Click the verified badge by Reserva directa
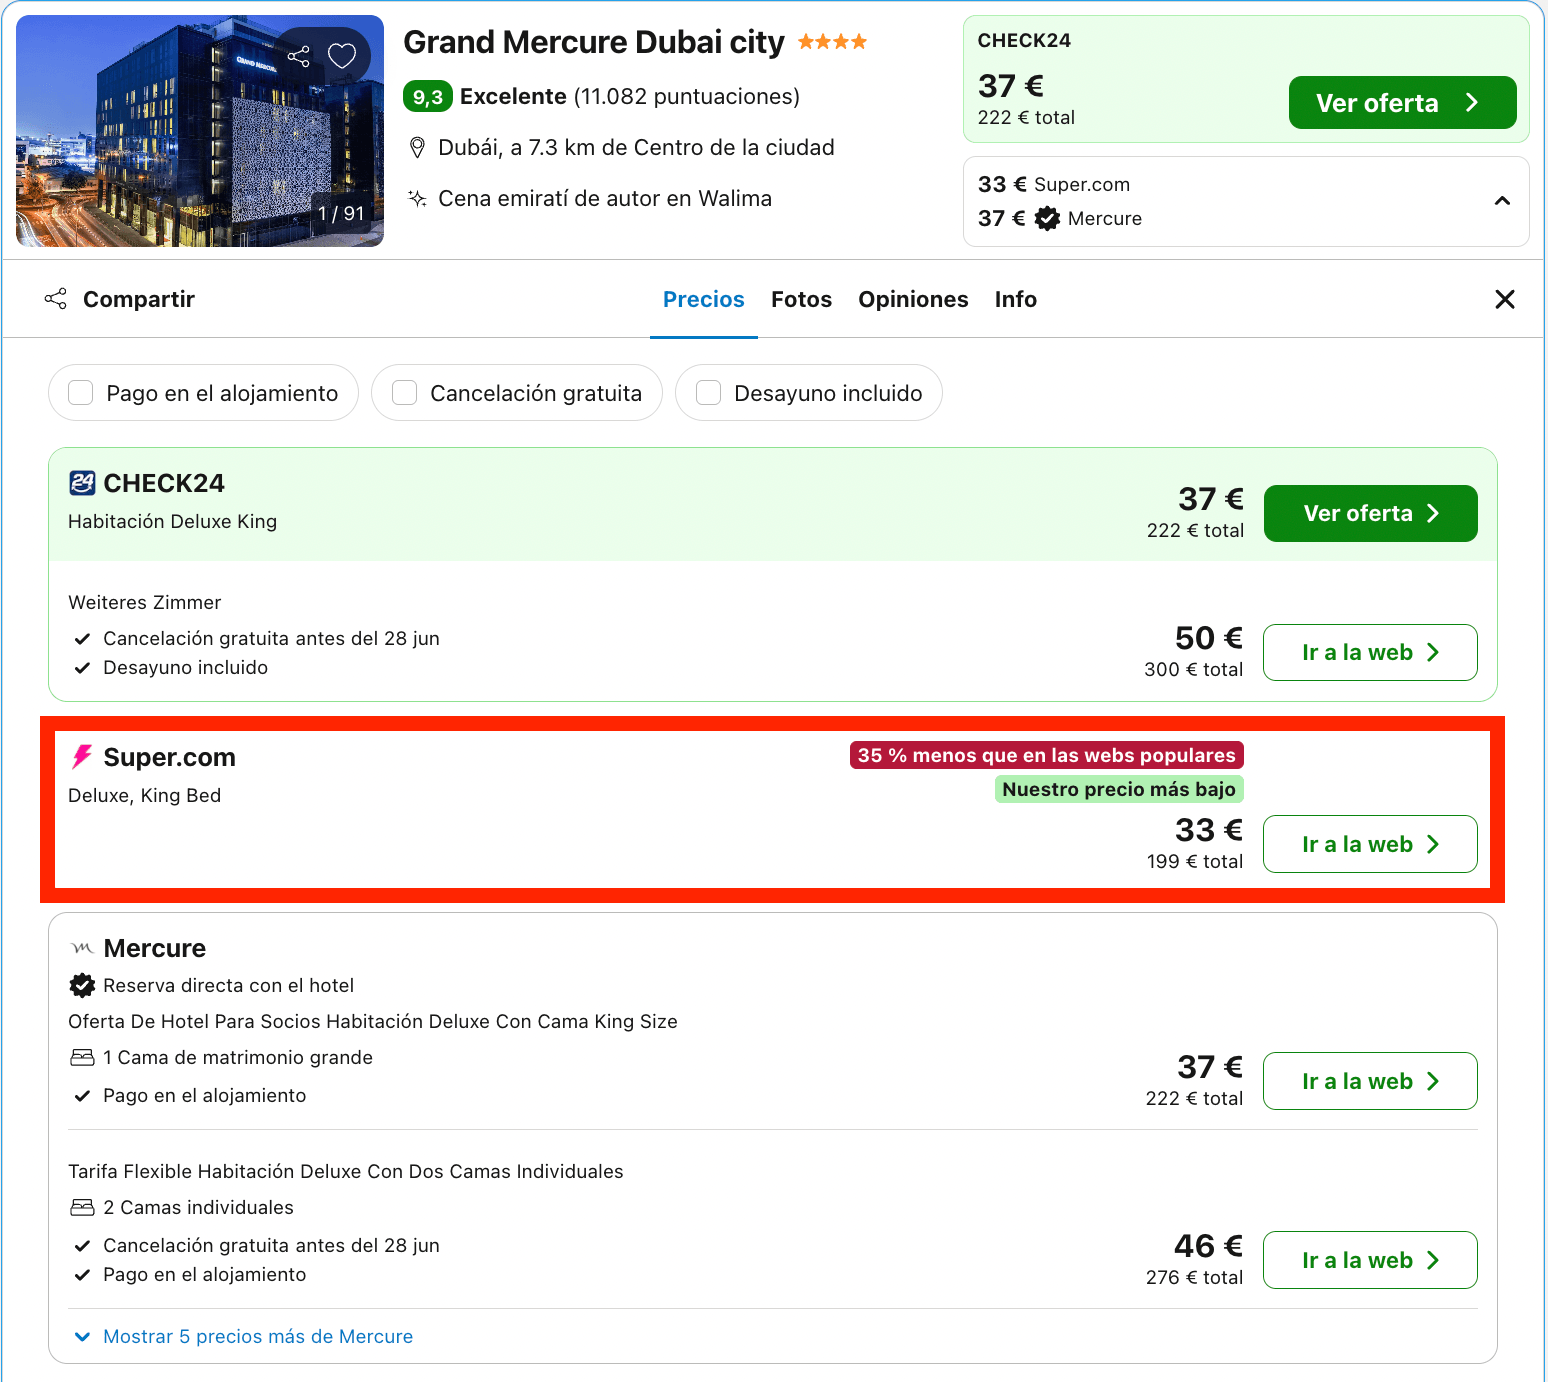This screenshot has height=1382, width=1548. [x=82, y=985]
